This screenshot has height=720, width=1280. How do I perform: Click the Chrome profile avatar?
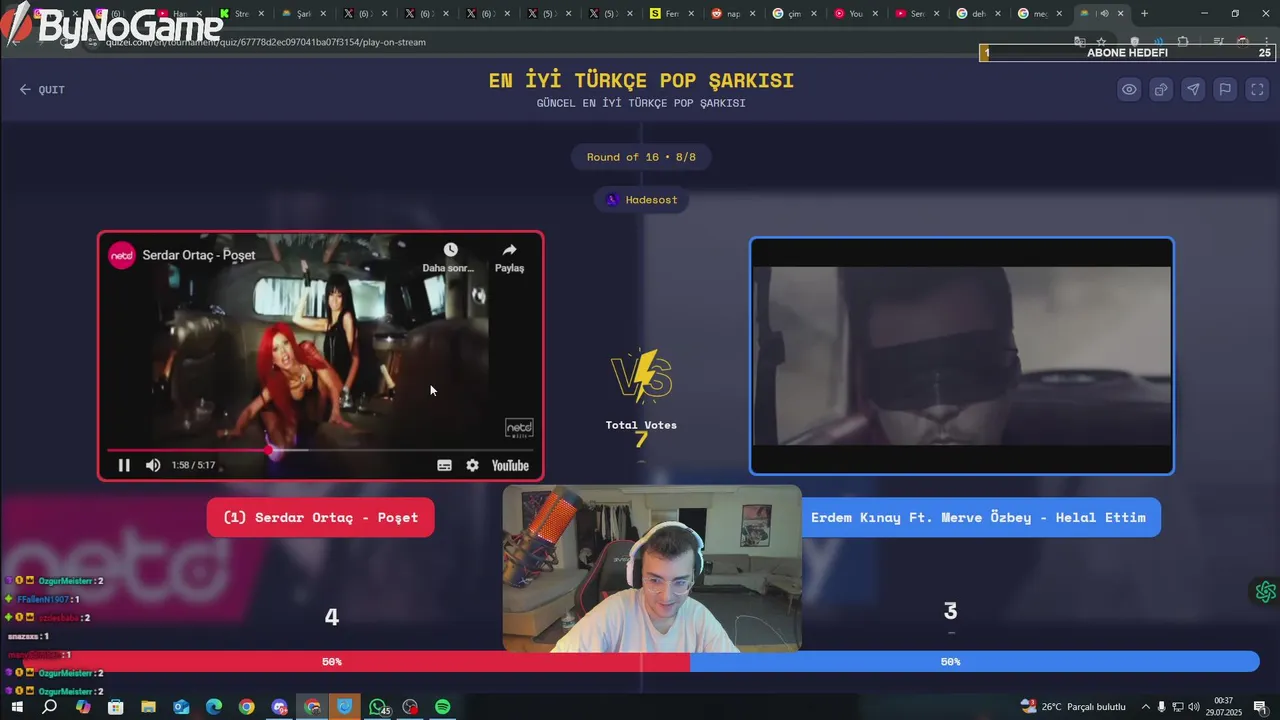click(1243, 42)
